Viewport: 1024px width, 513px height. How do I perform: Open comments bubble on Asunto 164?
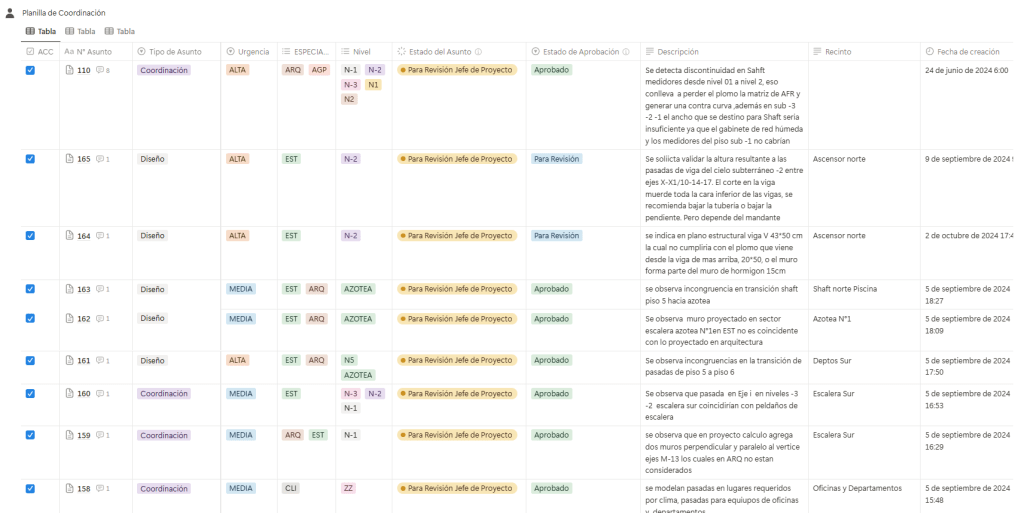[x=100, y=236]
